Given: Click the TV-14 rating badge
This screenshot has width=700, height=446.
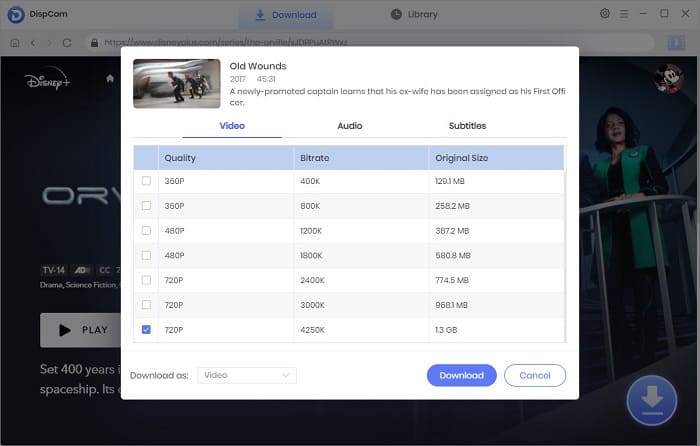Looking at the screenshot, I should coord(54,270).
